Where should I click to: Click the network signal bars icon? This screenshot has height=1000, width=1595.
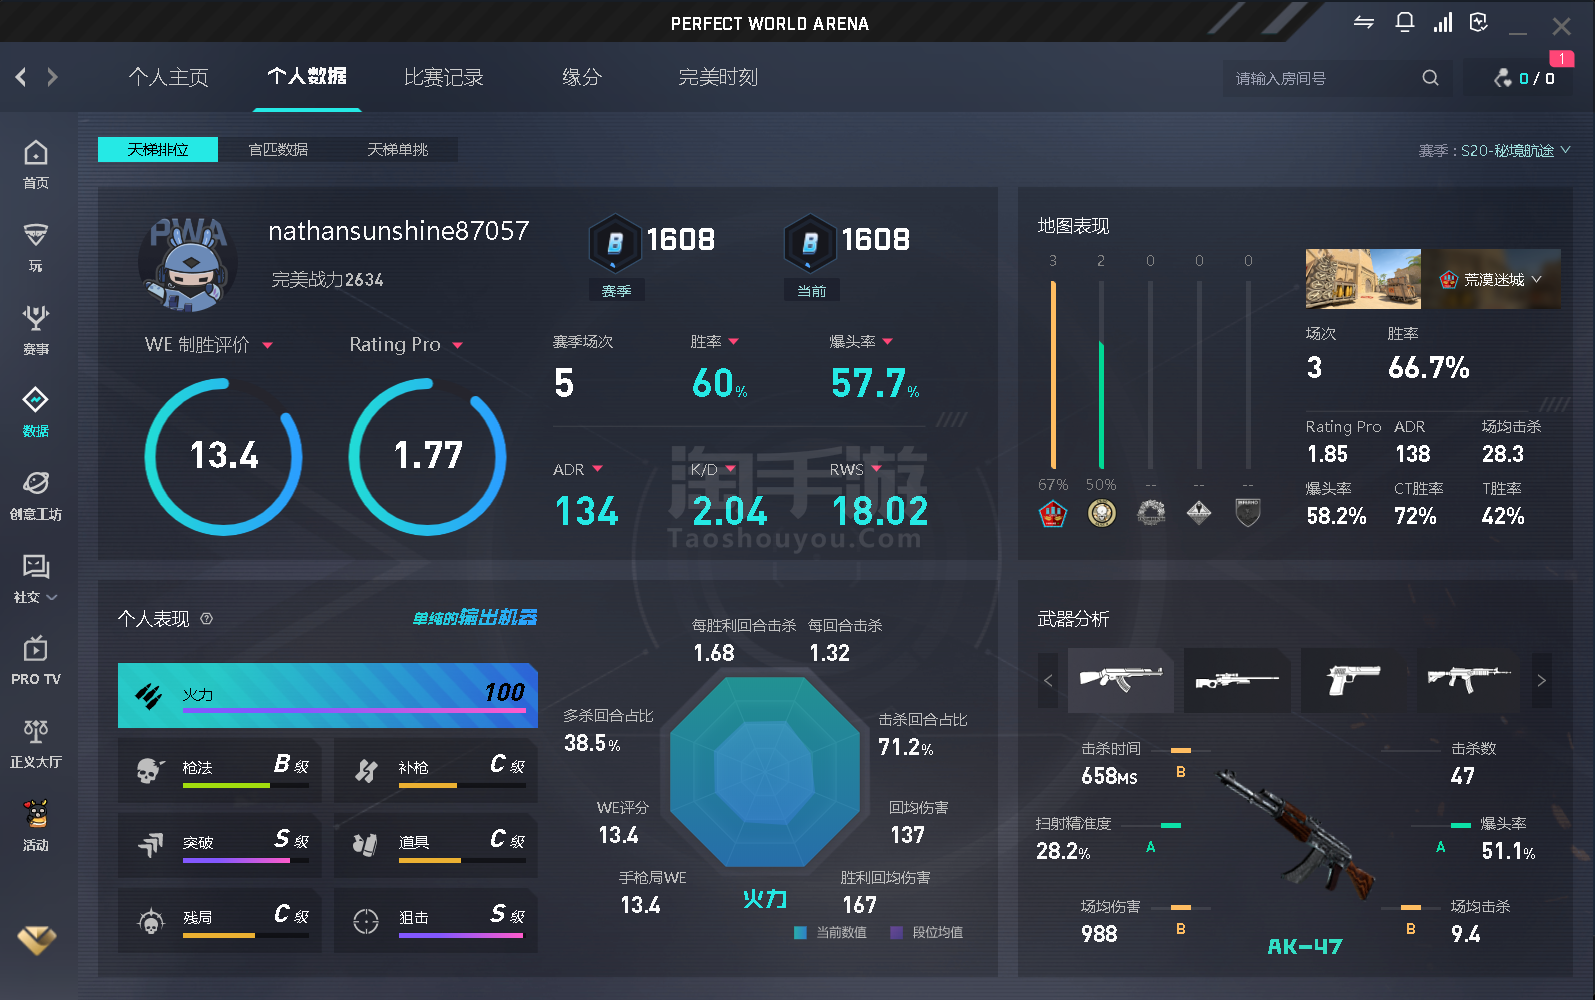1443,22
